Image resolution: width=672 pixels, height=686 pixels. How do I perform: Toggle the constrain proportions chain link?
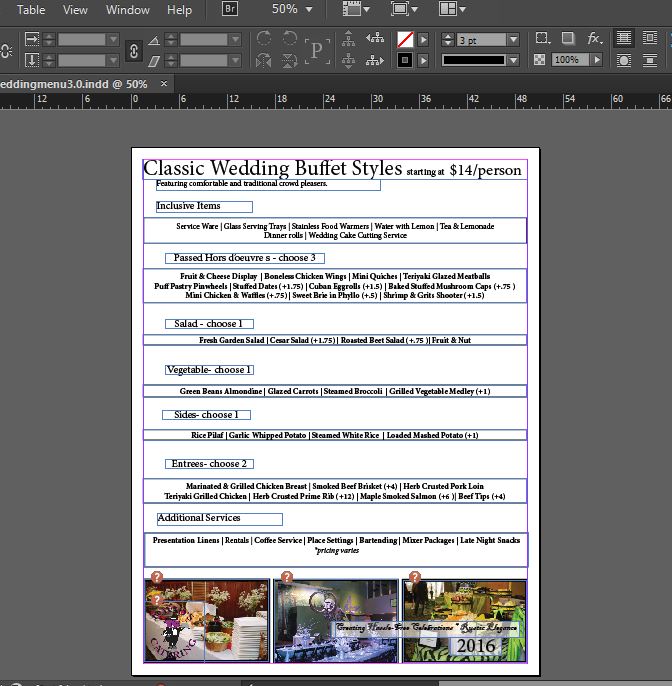(133, 50)
